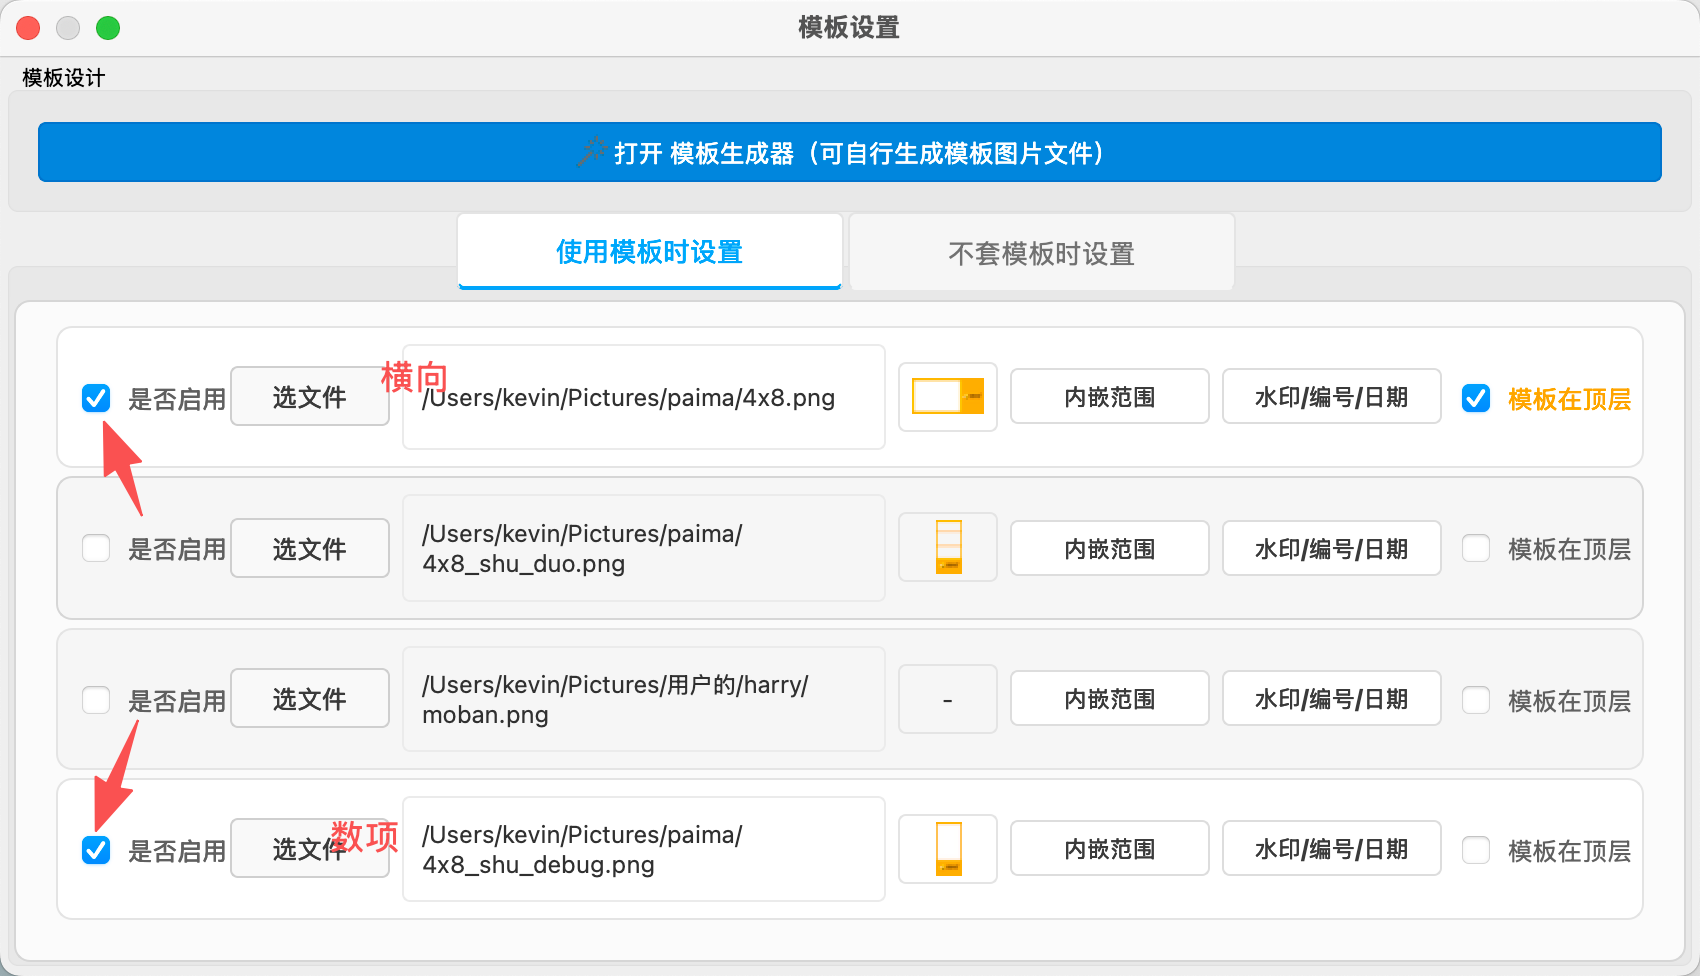Open the template generator with the blue button
This screenshot has height=976, width=1700.
pos(849,152)
